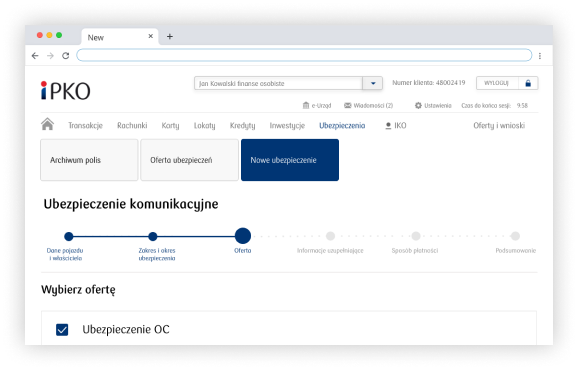Open e-Urząd link with building icon

pos(317,105)
